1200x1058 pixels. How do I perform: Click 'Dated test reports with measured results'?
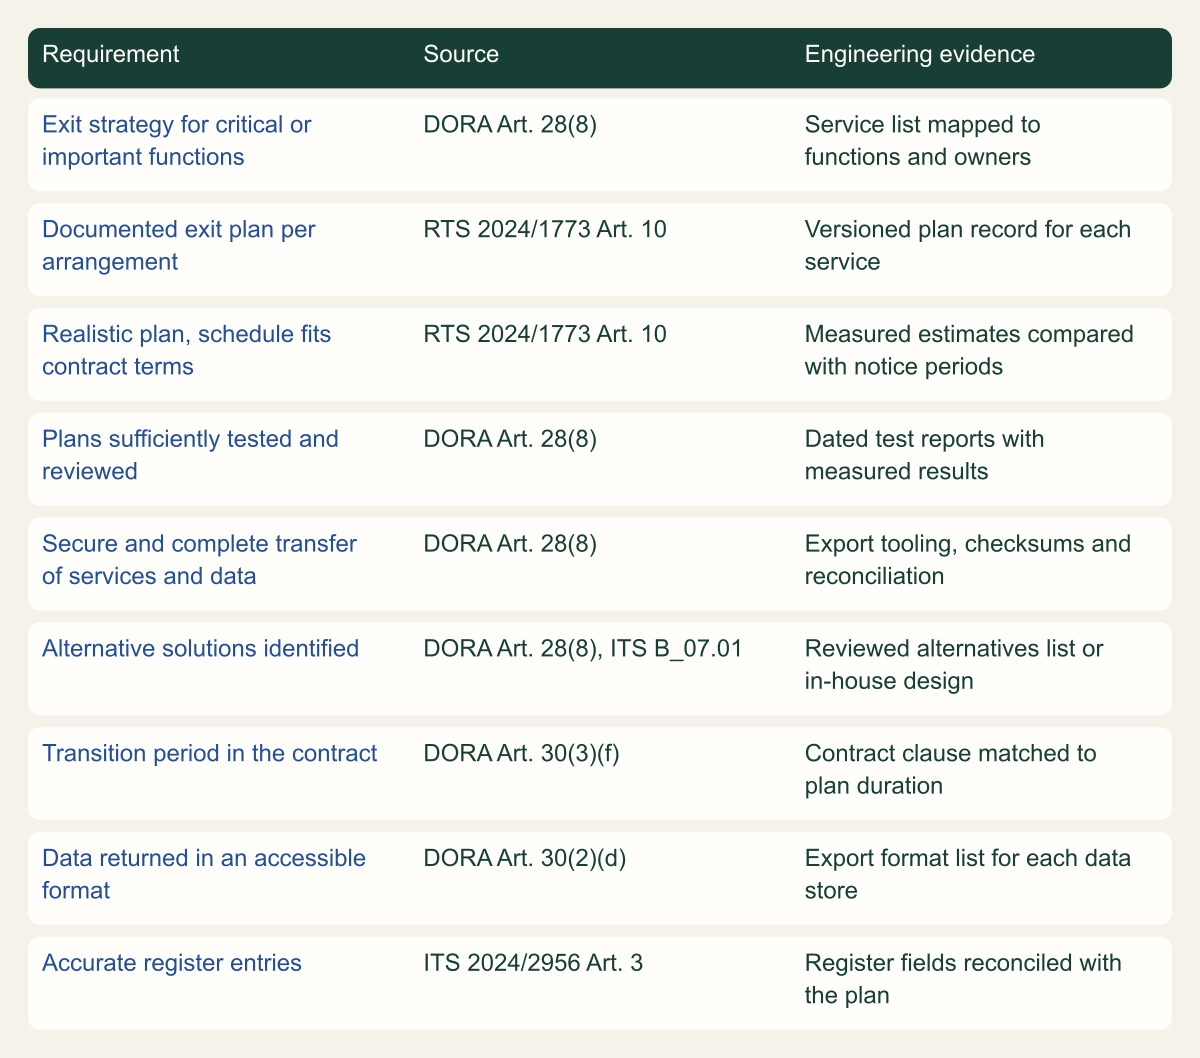[x=925, y=455]
